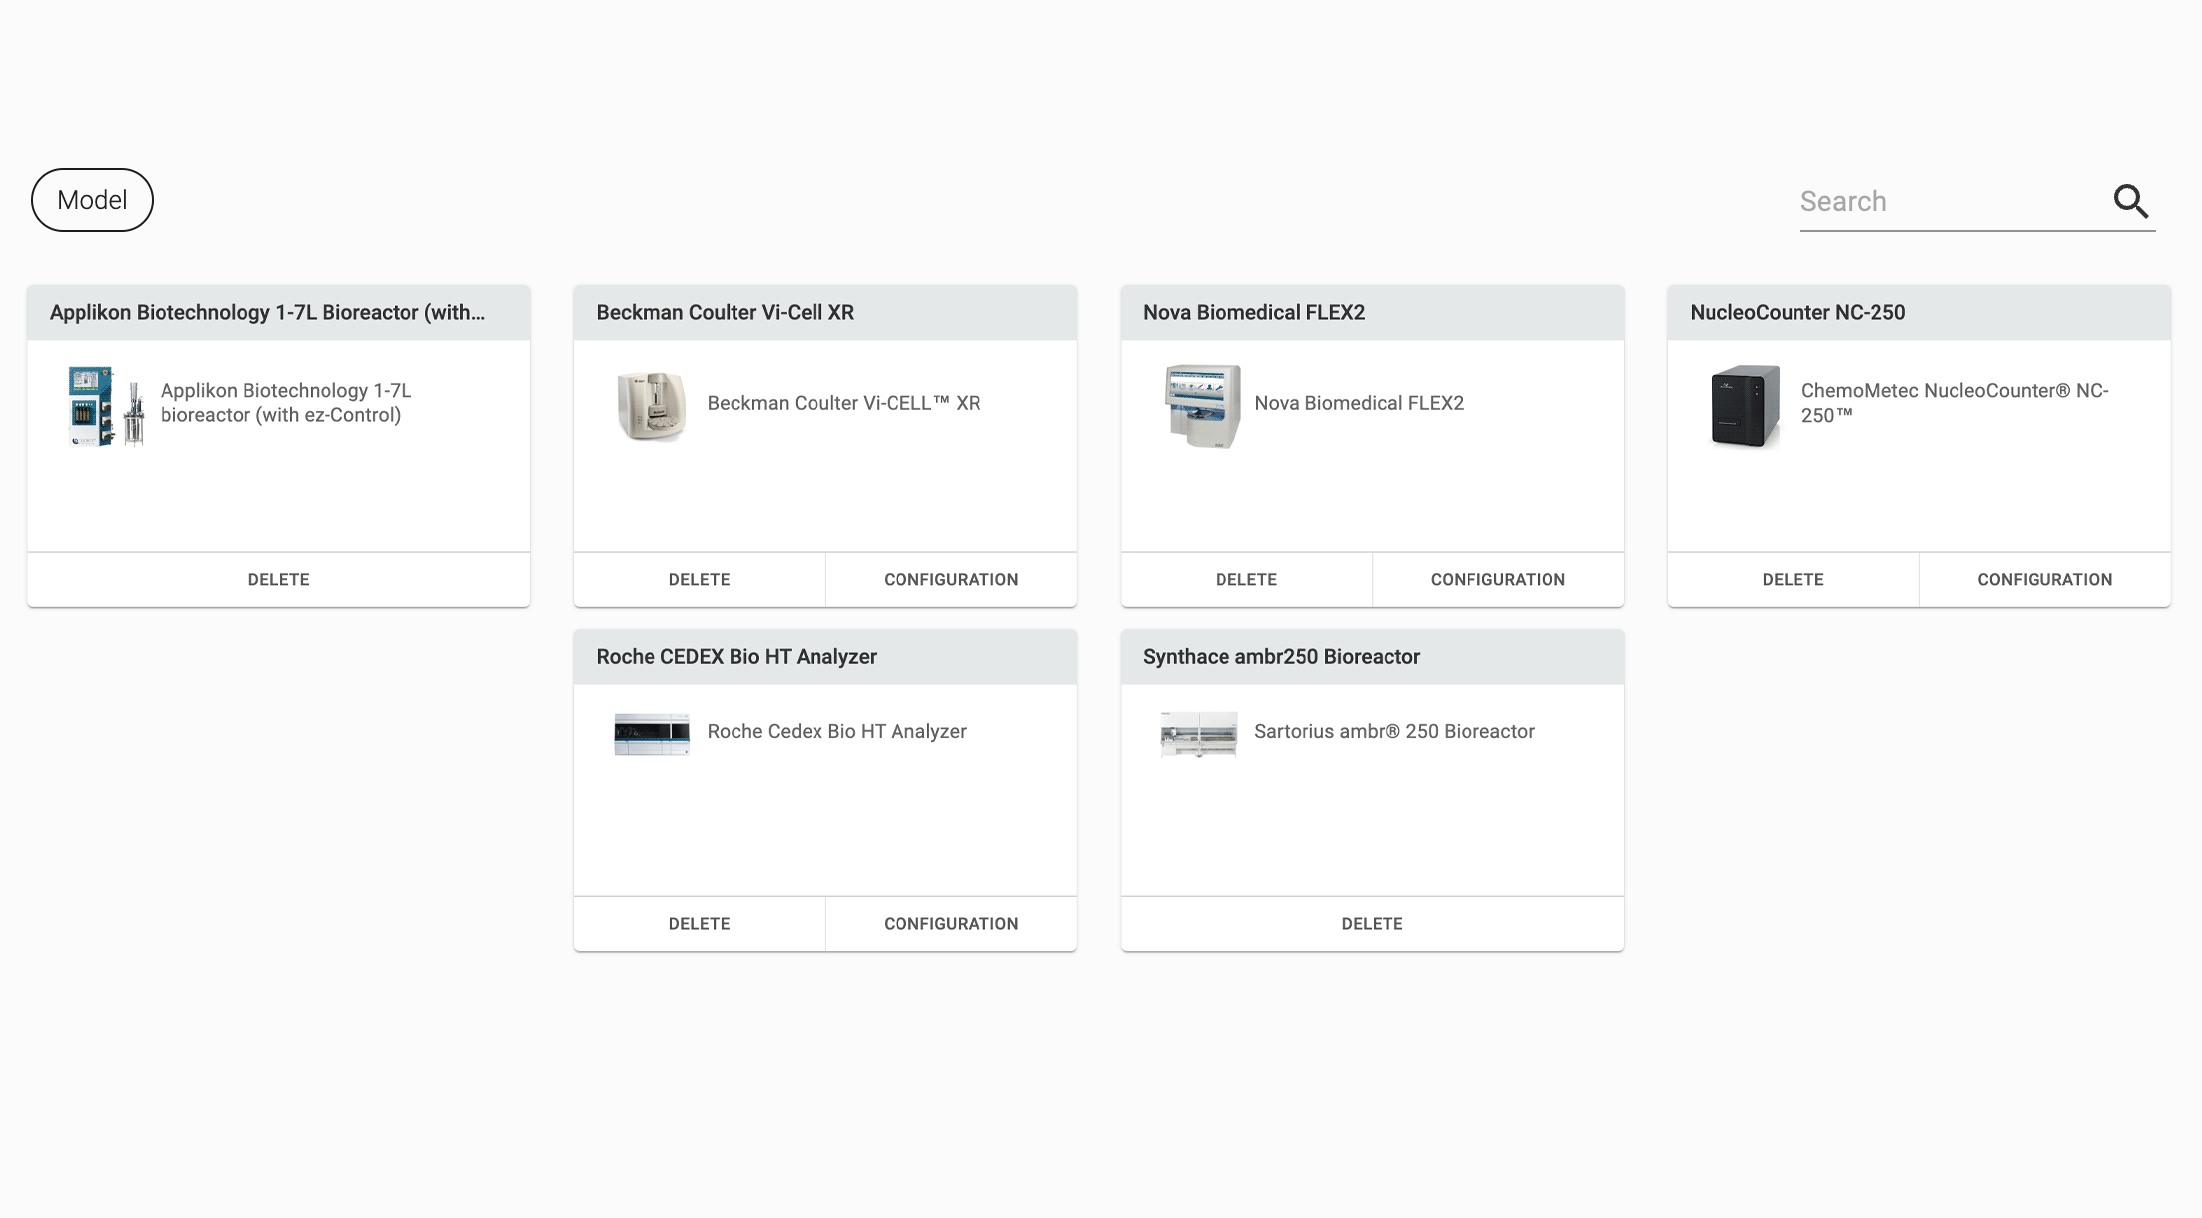Open Configuration for NucleoCounter NC-250
The width and height of the screenshot is (2202, 1218).
(2045, 580)
